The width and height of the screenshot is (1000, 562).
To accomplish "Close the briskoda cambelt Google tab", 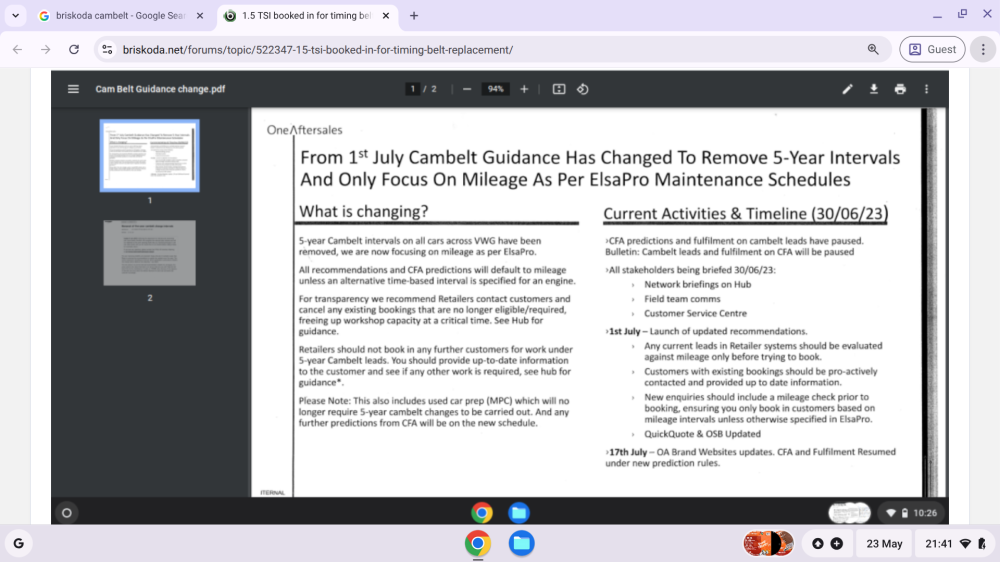I will [200, 16].
